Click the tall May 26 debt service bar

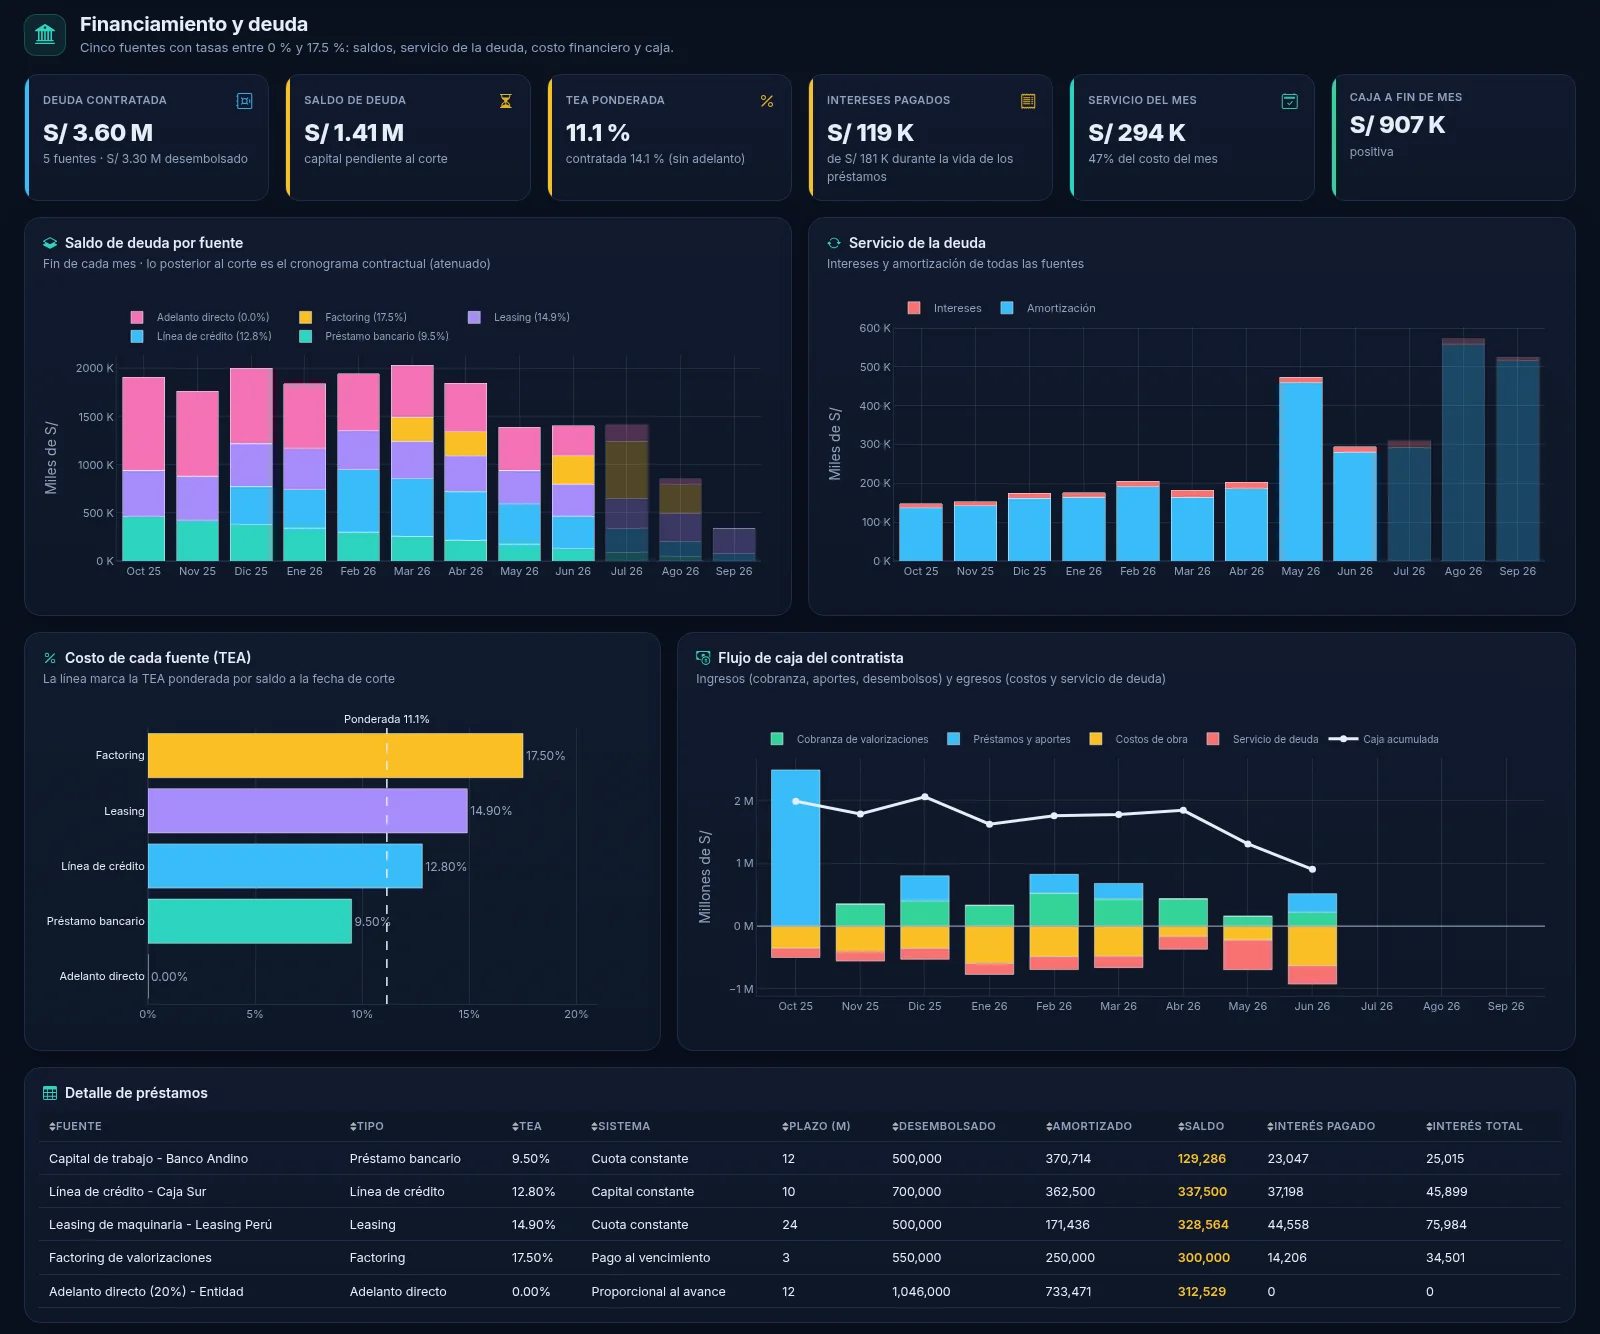pyautogui.click(x=1301, y=469)
